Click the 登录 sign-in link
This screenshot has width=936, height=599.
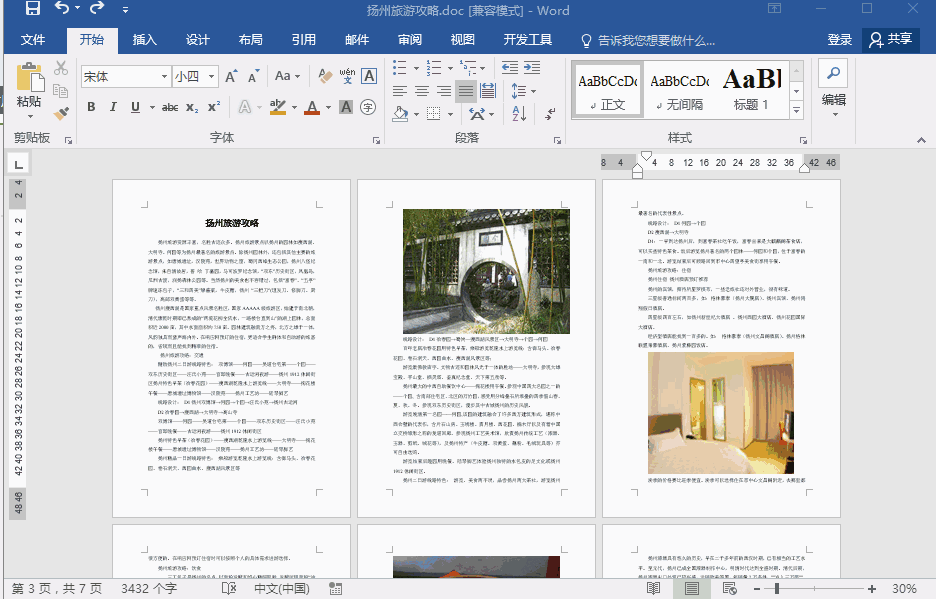click(840, 40)
